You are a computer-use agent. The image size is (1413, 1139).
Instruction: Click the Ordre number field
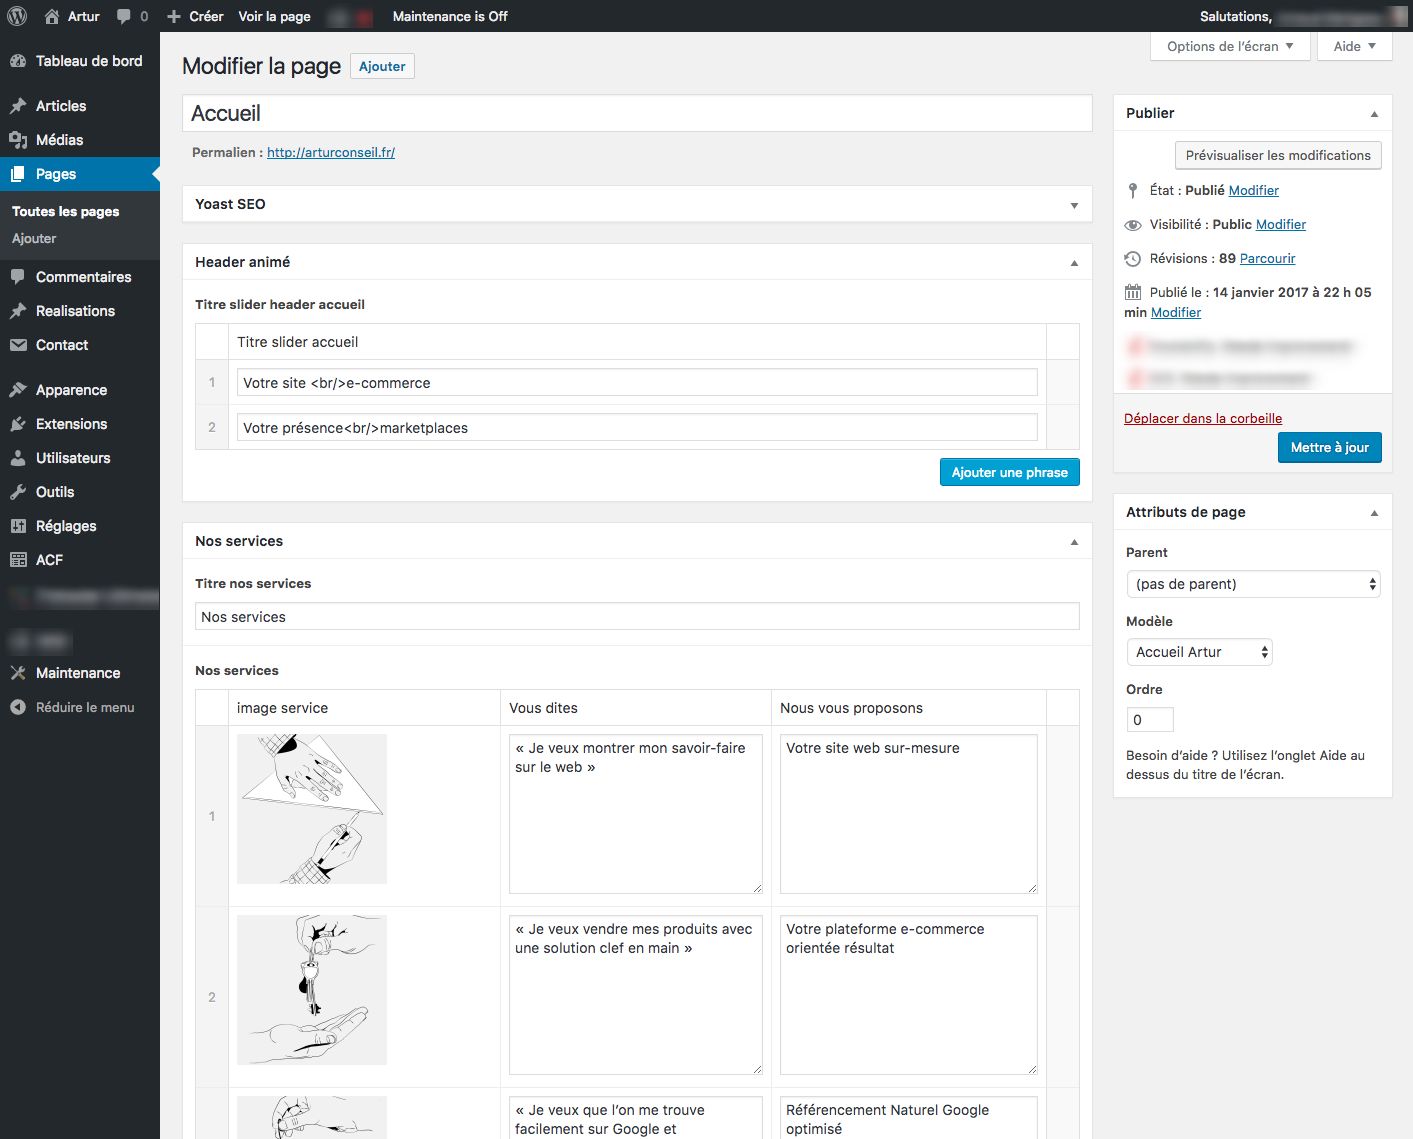(x=1149, y=720)
